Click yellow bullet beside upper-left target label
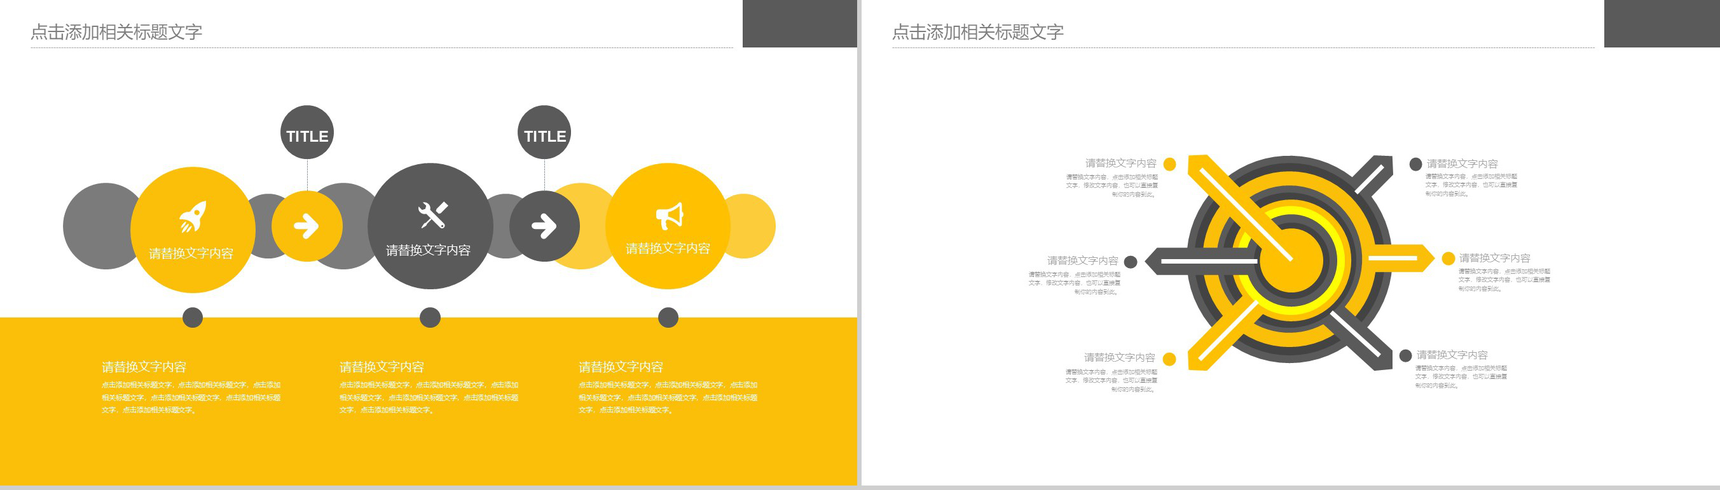Viewport: 1720px width, 490px height. pos(1170,164)
